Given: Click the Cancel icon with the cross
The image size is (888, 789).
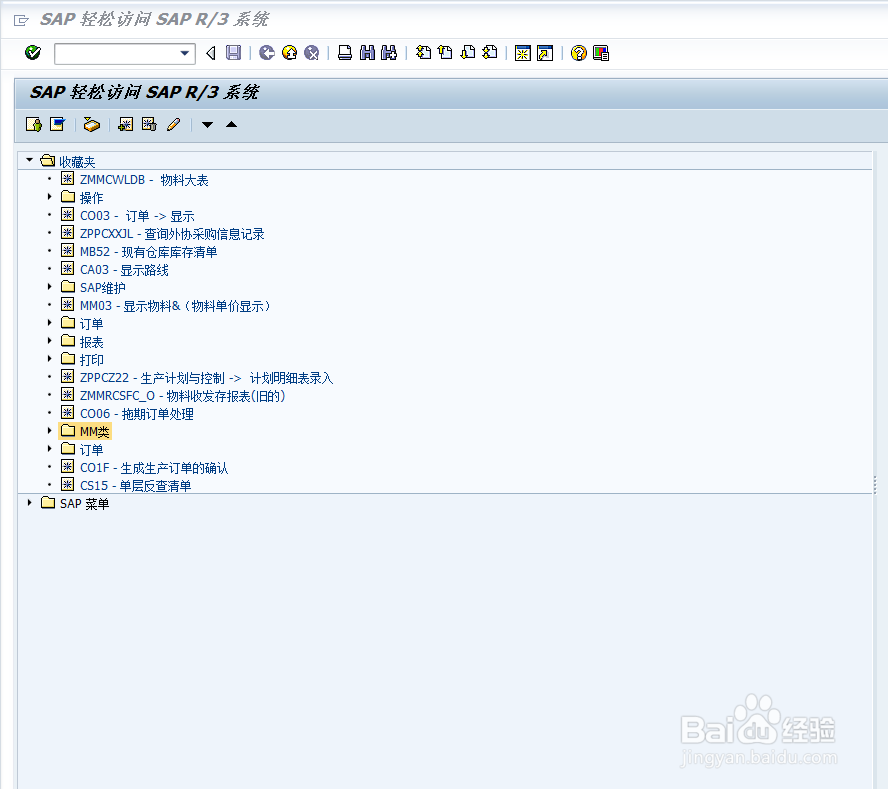Looking at the screenshot, I should point(311,53).
